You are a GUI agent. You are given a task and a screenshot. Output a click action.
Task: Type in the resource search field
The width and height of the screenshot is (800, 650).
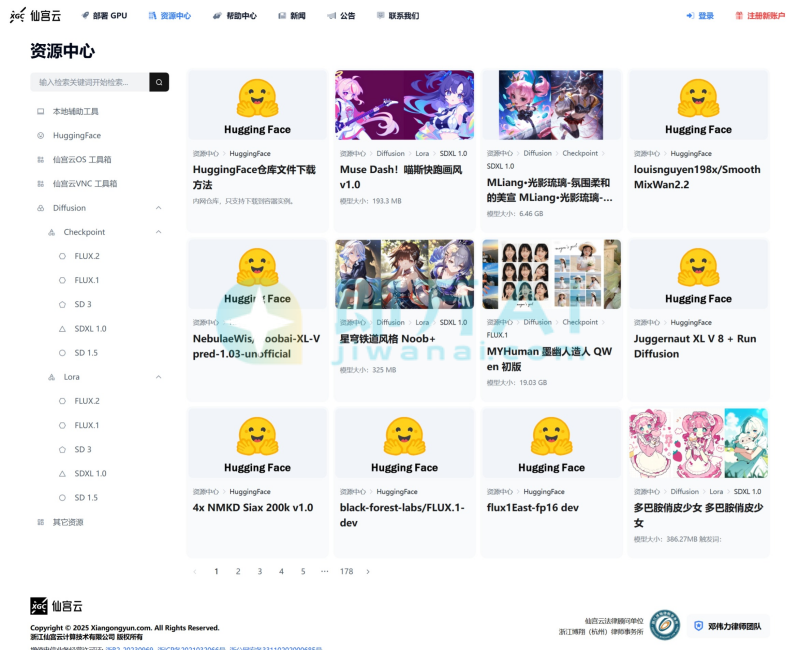(x=88, y=82)
